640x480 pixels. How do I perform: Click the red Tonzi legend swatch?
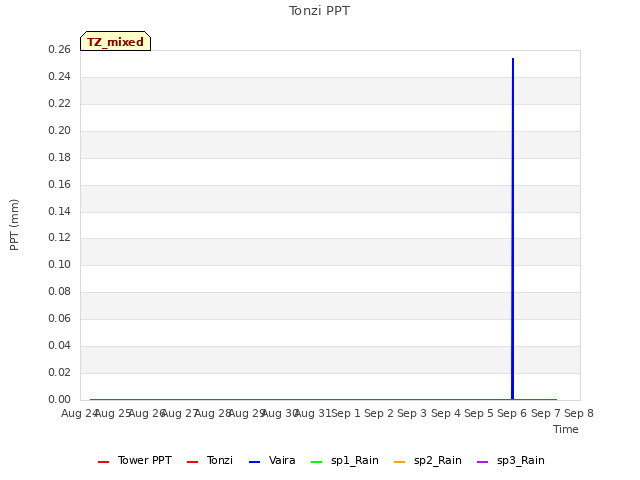(x=193, y=462)
